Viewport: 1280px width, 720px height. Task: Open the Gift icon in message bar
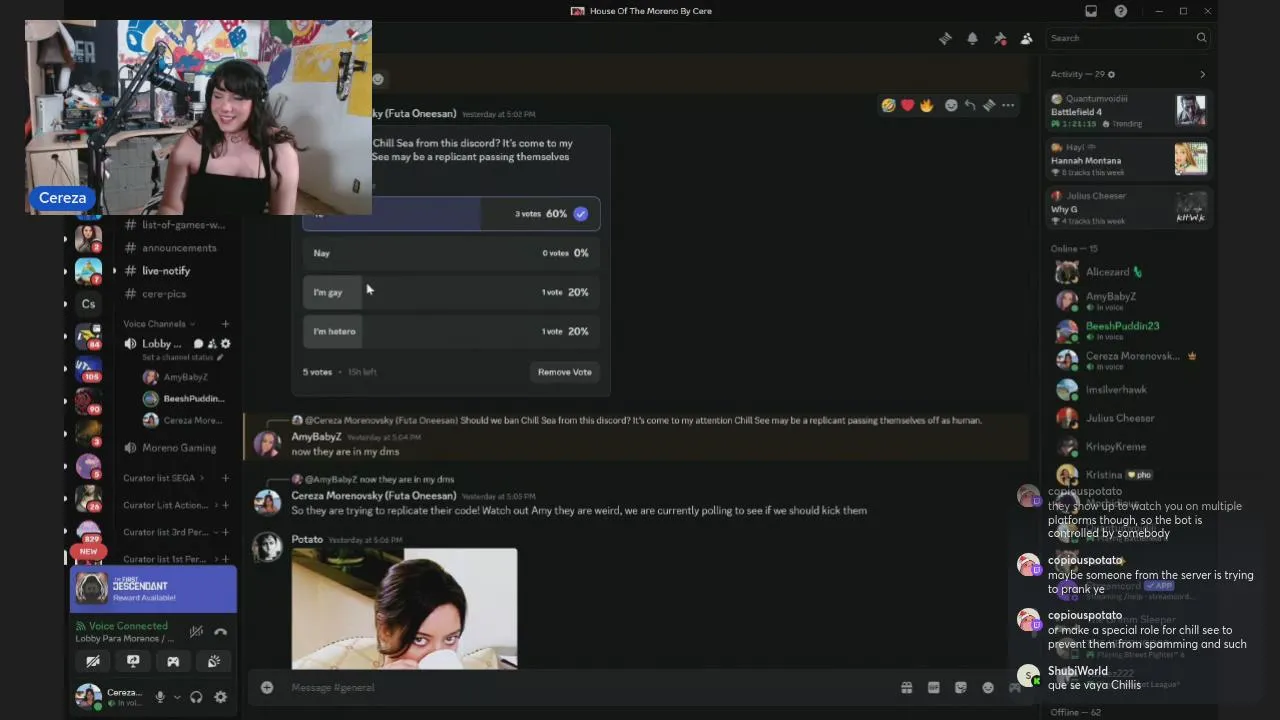tap(906, 687)
